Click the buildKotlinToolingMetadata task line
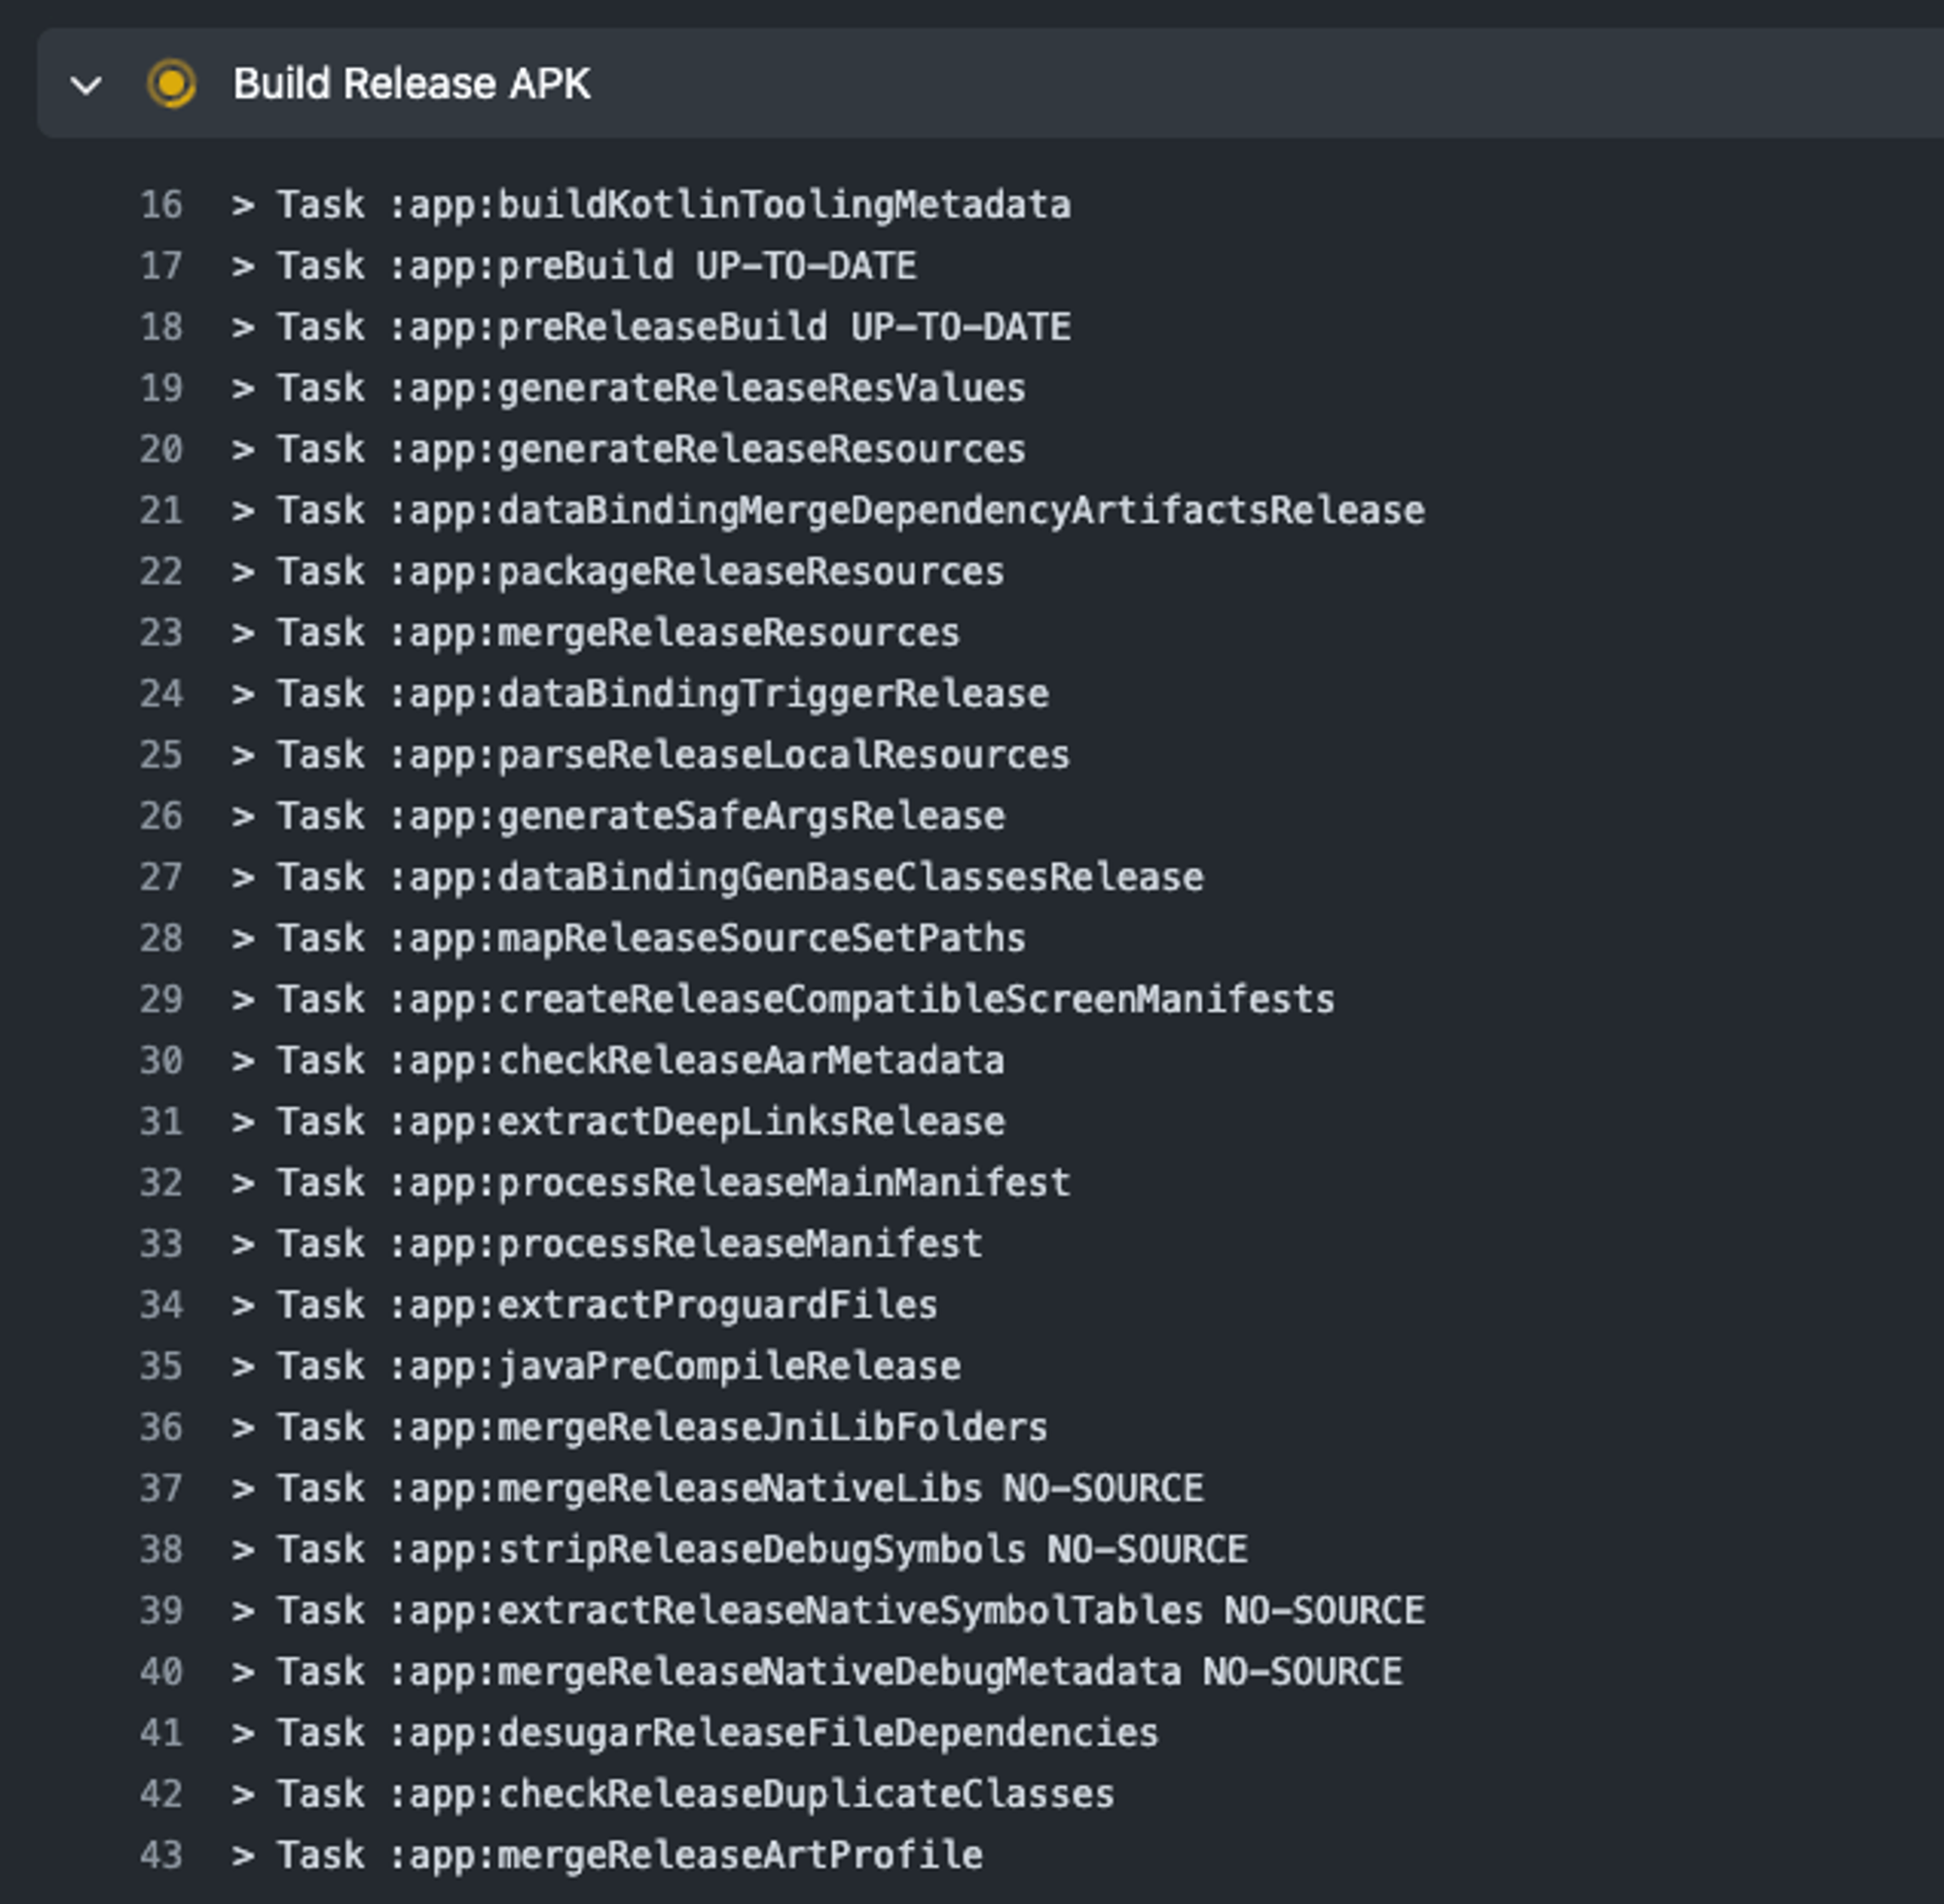 point(650,205)
